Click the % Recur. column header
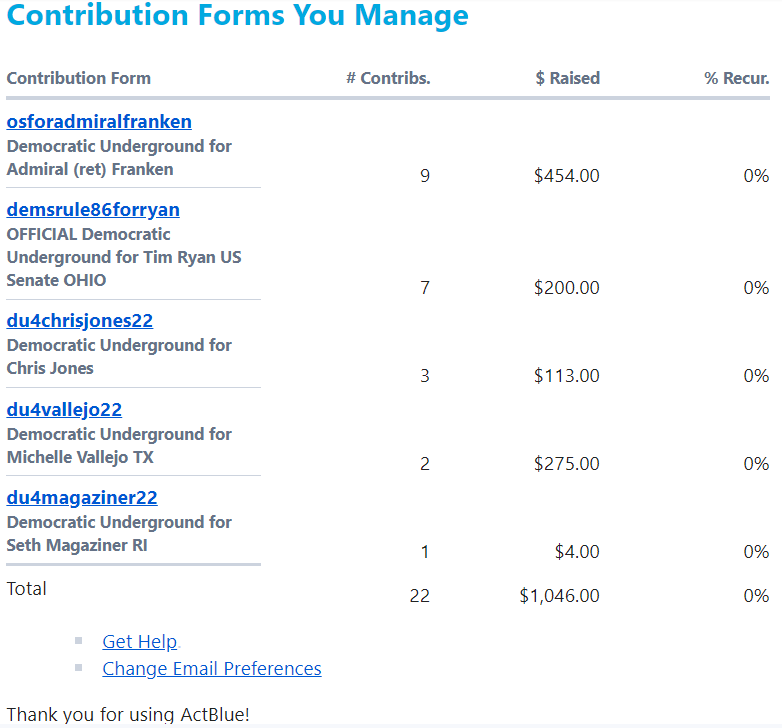This screenshot has width=782, height=728. [736, 78]
